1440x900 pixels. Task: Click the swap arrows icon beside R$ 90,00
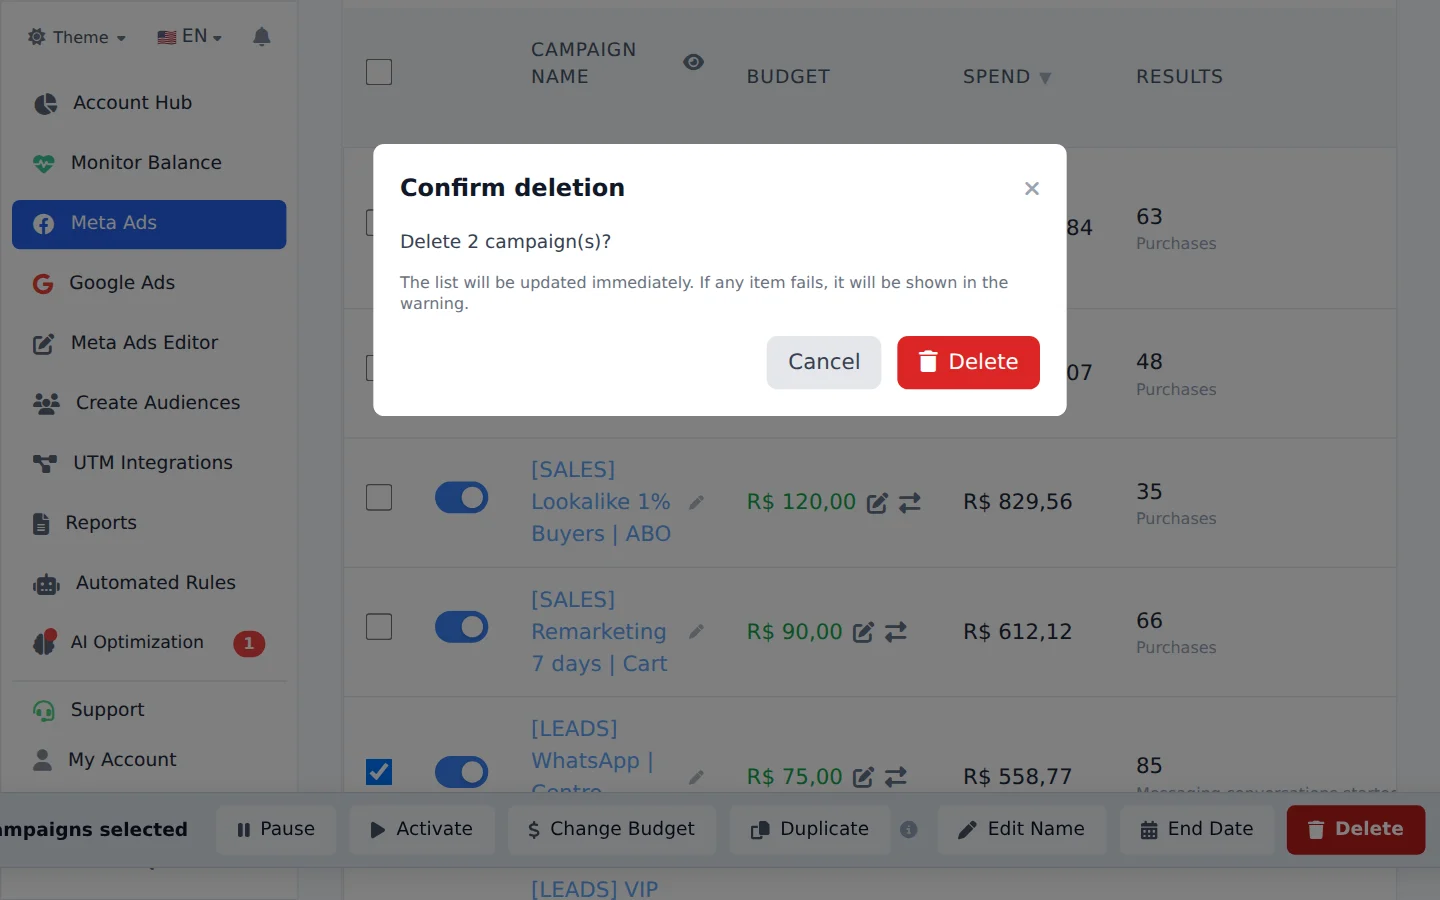coord(896,632)
